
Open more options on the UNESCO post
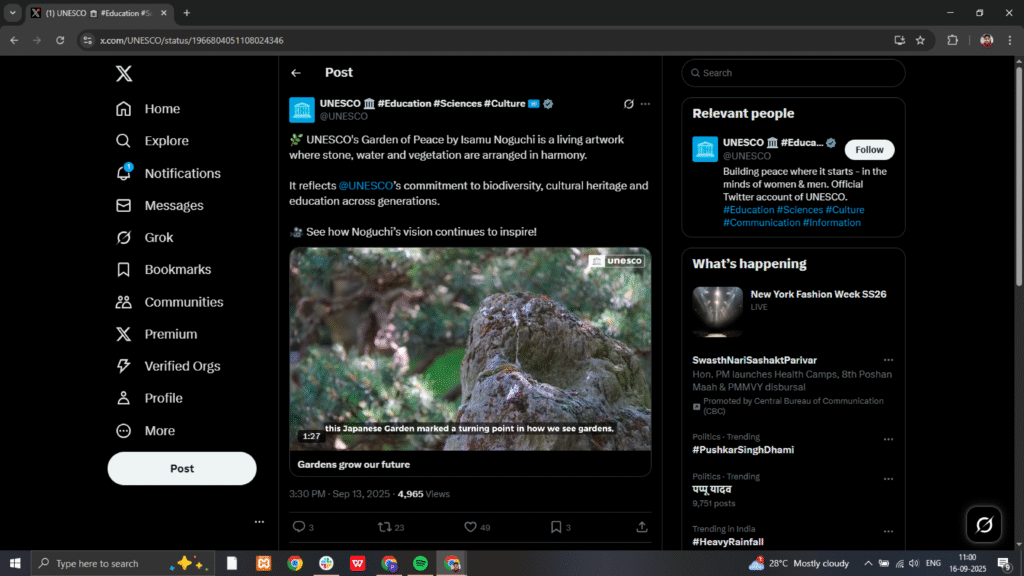[x=645, y=104]
